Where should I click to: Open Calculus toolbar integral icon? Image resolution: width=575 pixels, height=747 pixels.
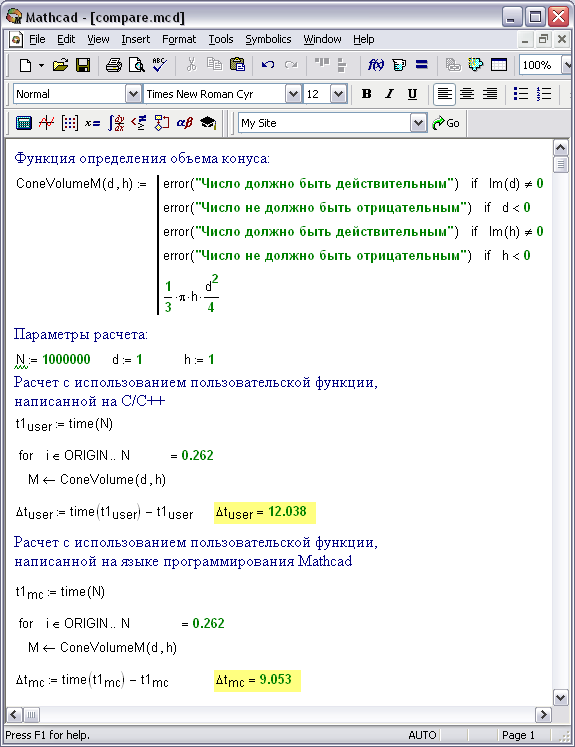(x=116, y=123)
